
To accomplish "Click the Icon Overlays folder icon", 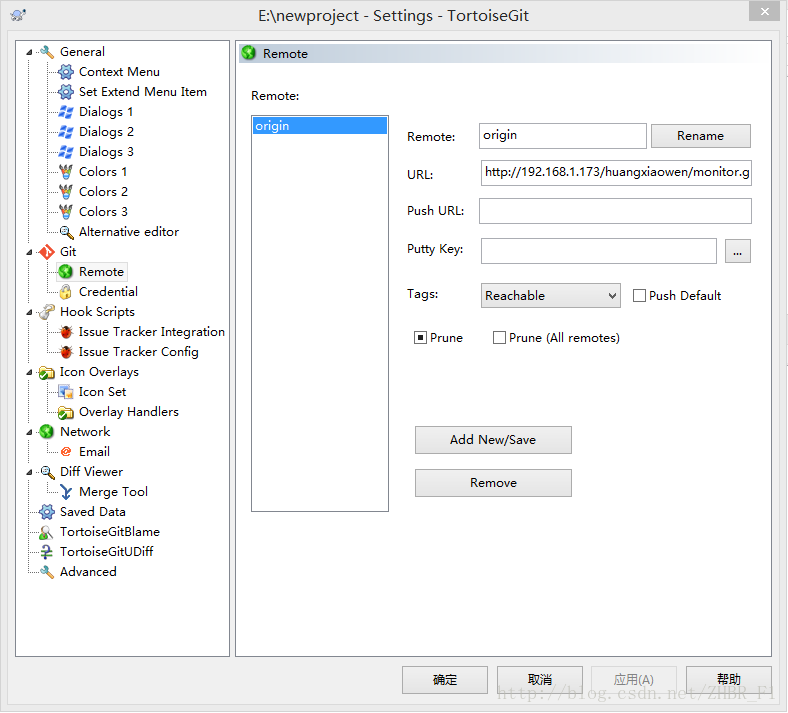I will pyautogui.click(x=47, y=372).
